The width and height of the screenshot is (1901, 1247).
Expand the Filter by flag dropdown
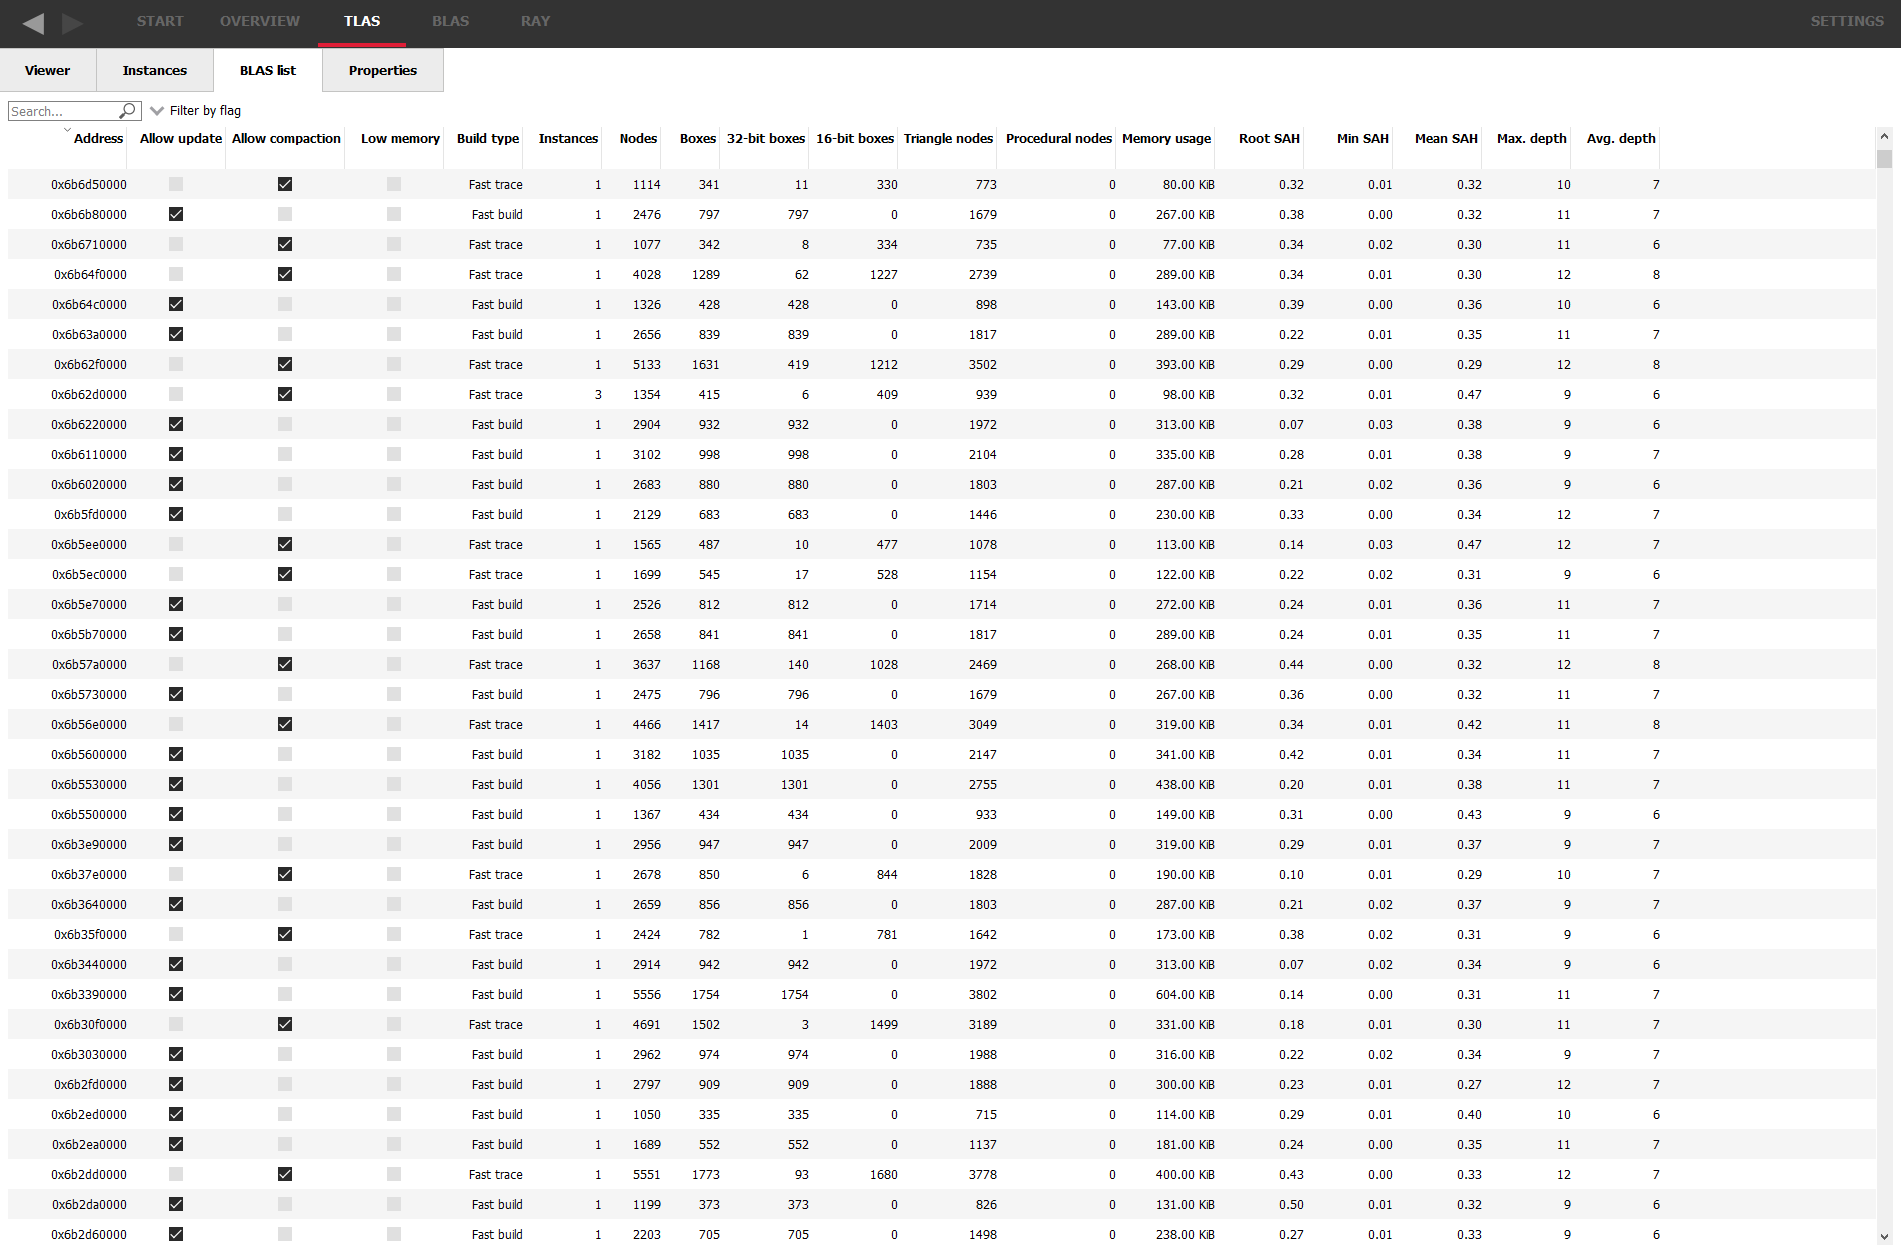(x=158, y=110)
